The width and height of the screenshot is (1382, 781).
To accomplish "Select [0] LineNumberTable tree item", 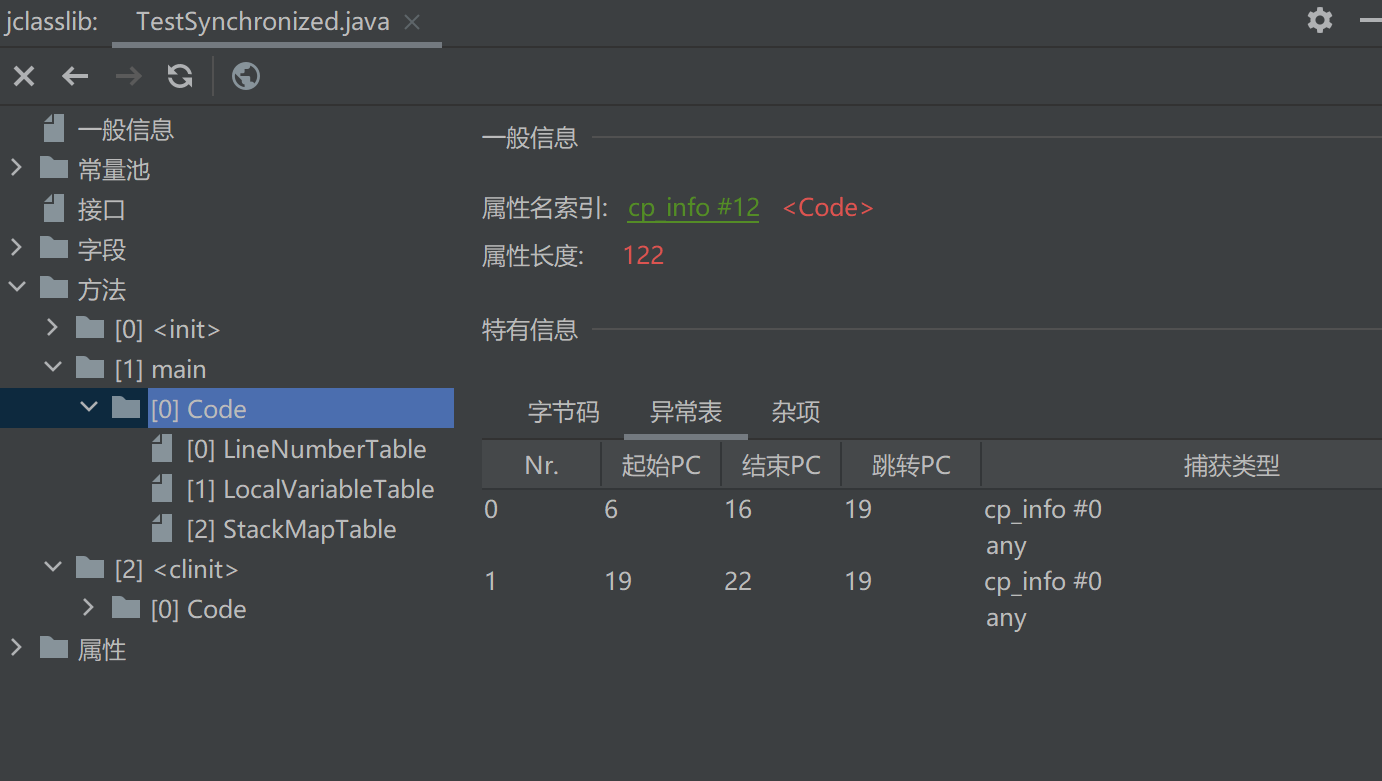I will point(306,450).
